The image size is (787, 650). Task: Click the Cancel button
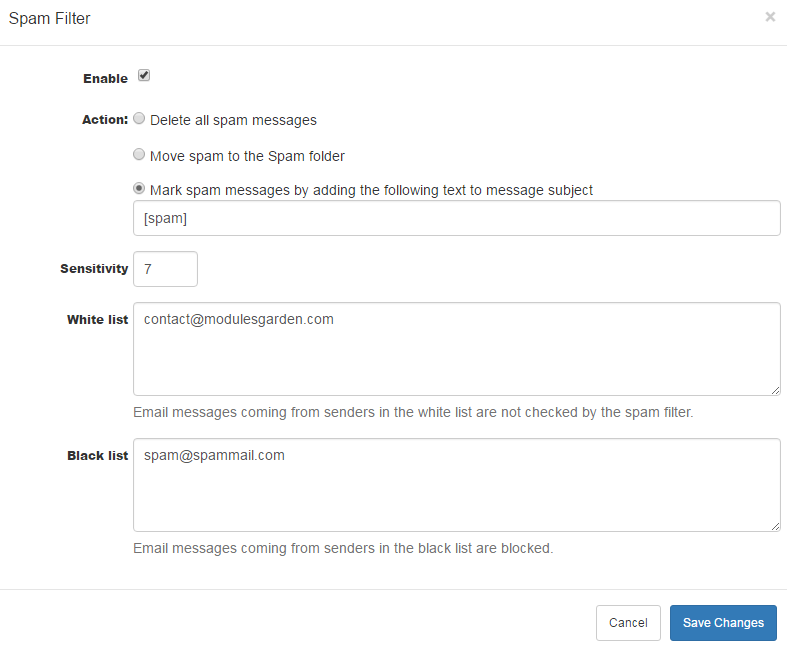coord(628,623)
